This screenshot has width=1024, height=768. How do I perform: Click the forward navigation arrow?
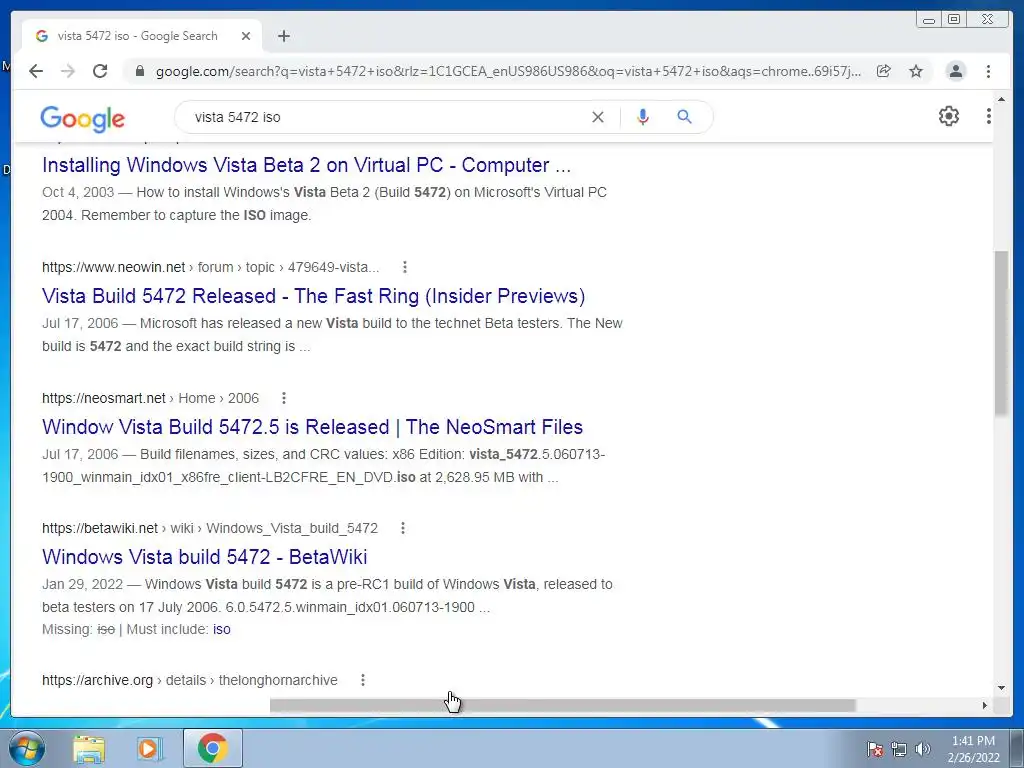[68, 71]
